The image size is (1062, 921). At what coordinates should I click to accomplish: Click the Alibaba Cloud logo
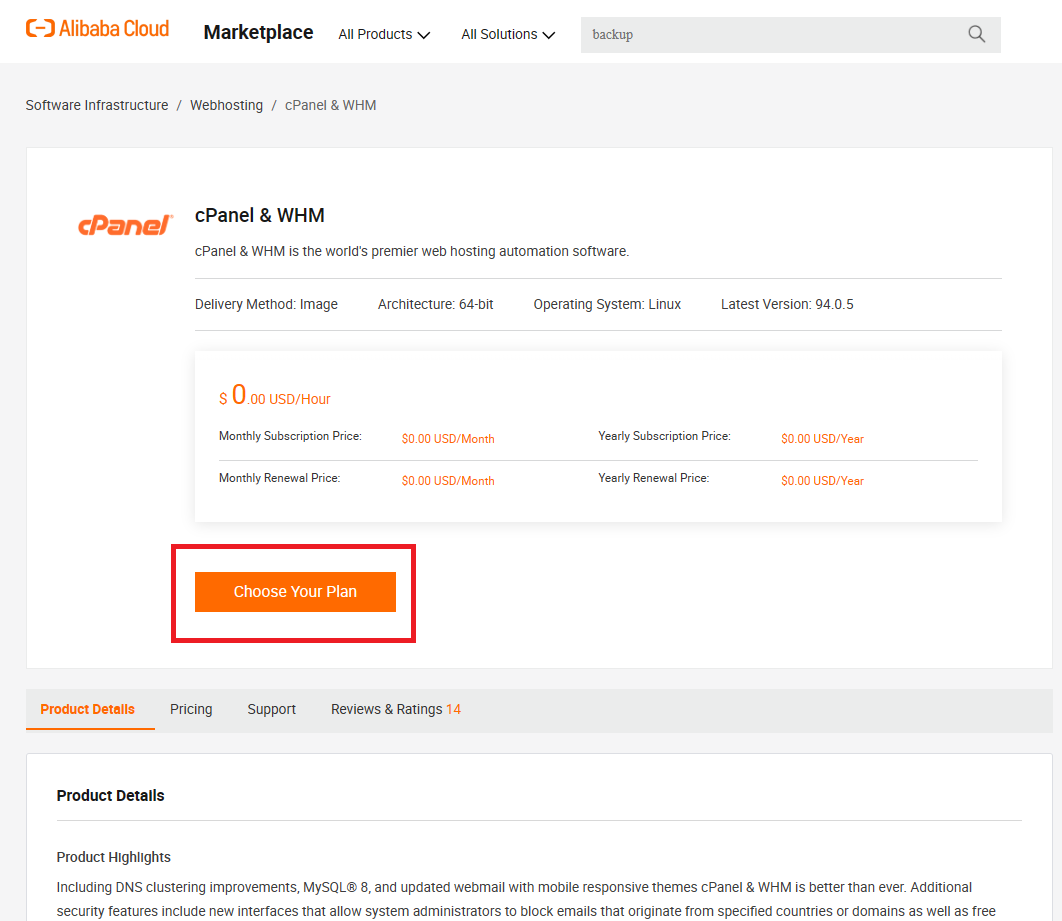(x=98, y=29)
